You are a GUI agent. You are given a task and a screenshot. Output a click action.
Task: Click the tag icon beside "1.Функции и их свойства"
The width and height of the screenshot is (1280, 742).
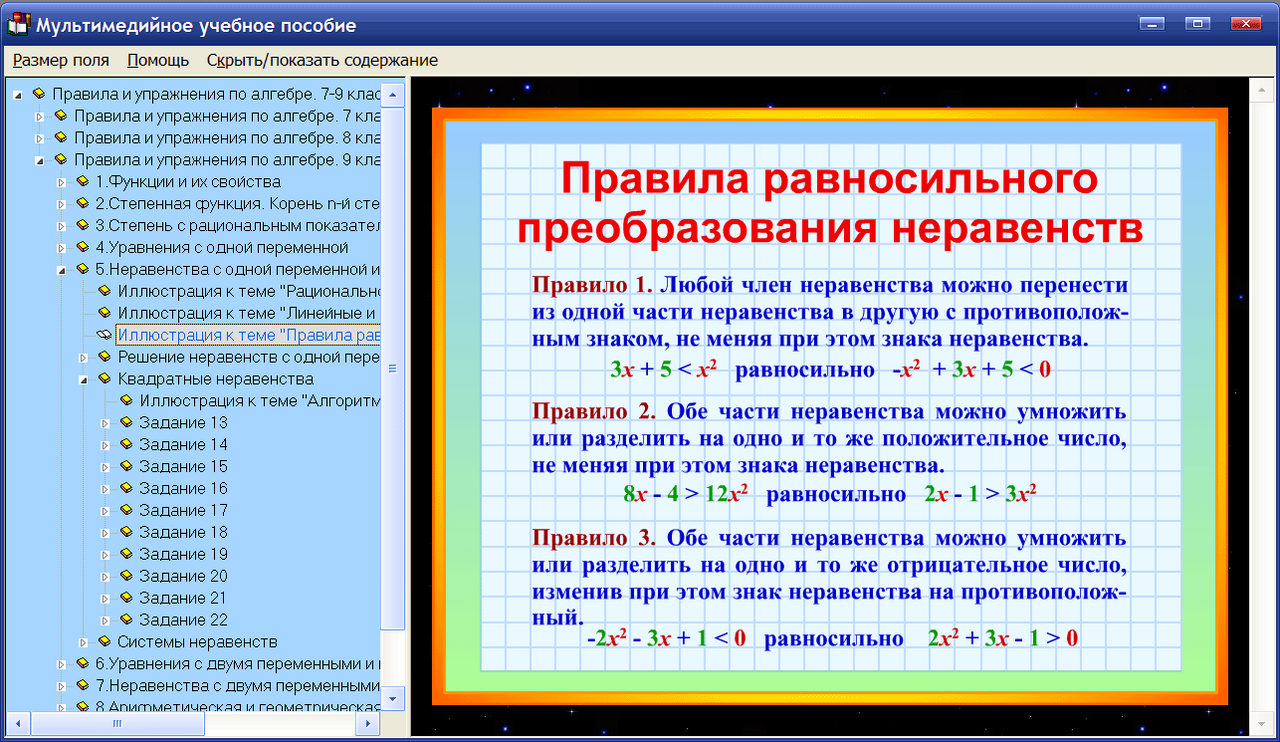click(84, 181)
